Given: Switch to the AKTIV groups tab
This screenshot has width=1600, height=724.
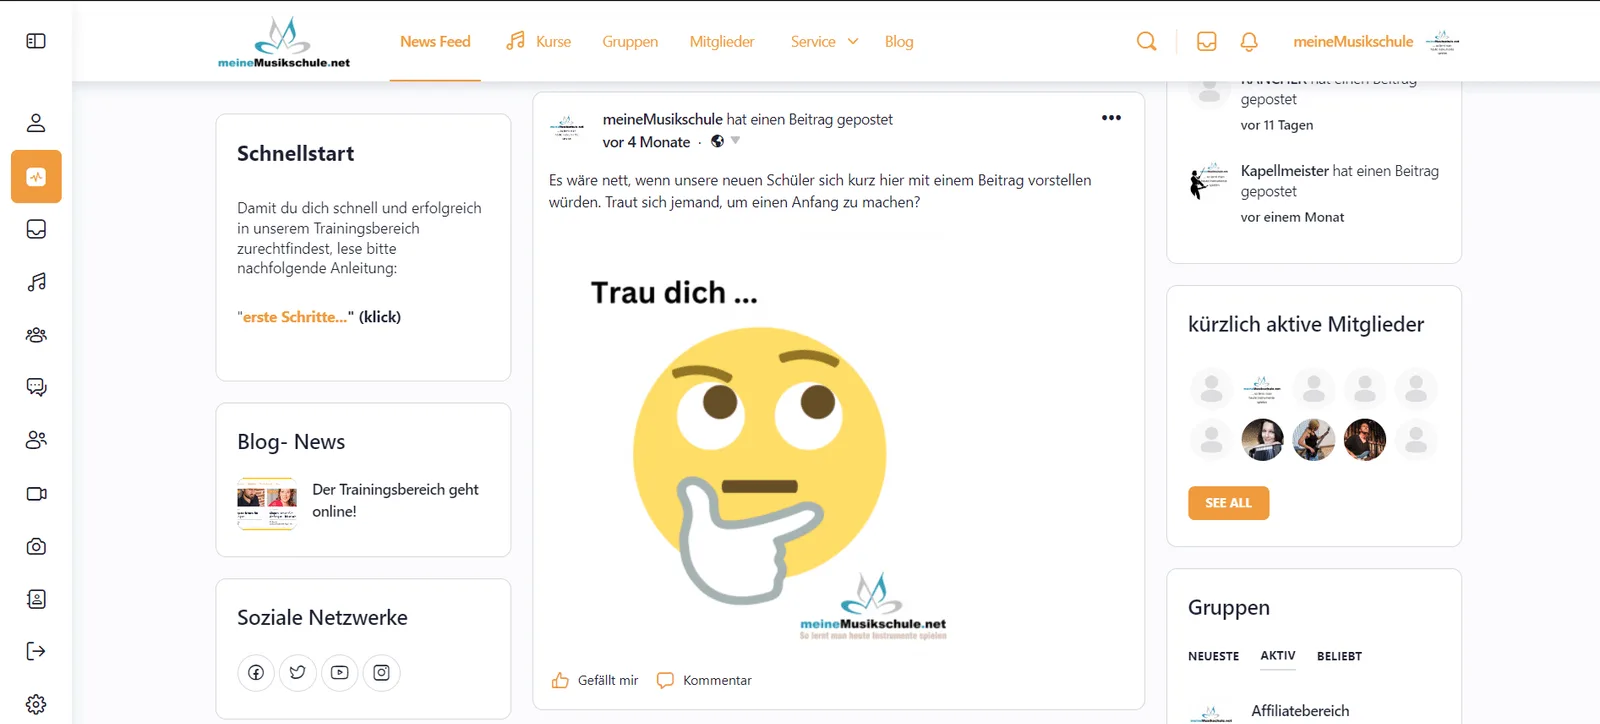Looking at the screenshot, I should [1278, 656].
